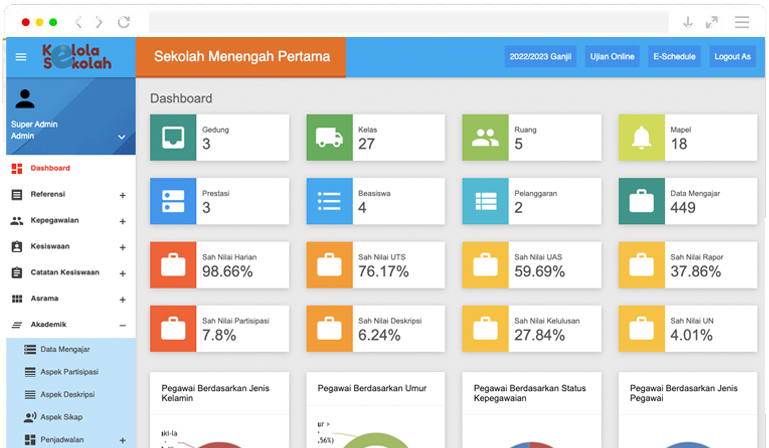
Task: Open the Kepegawaian menu
Action: click(54, 220)
